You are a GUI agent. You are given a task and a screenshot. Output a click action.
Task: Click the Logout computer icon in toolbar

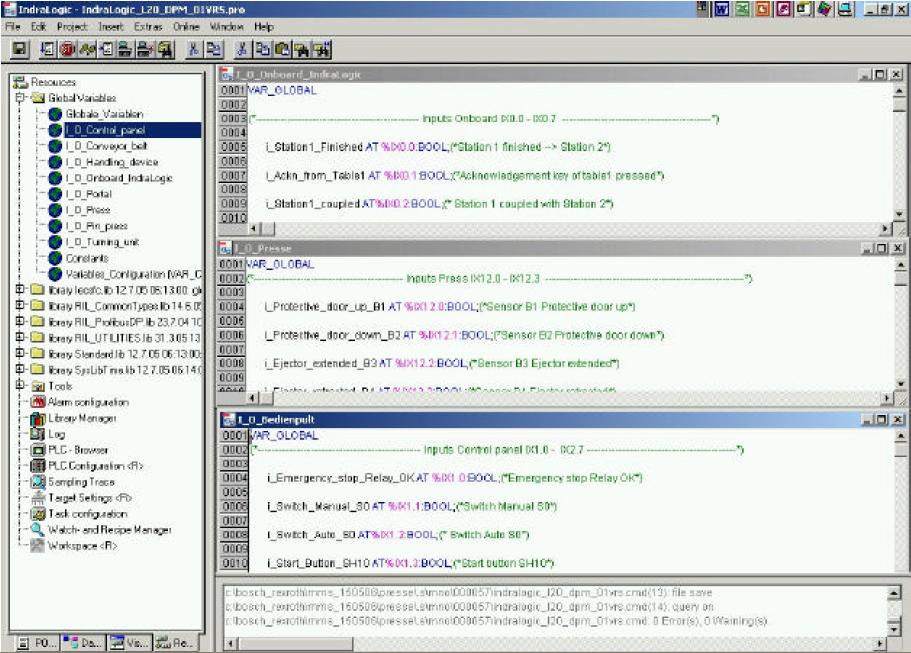pyautogui.click(x=145, y=49)
